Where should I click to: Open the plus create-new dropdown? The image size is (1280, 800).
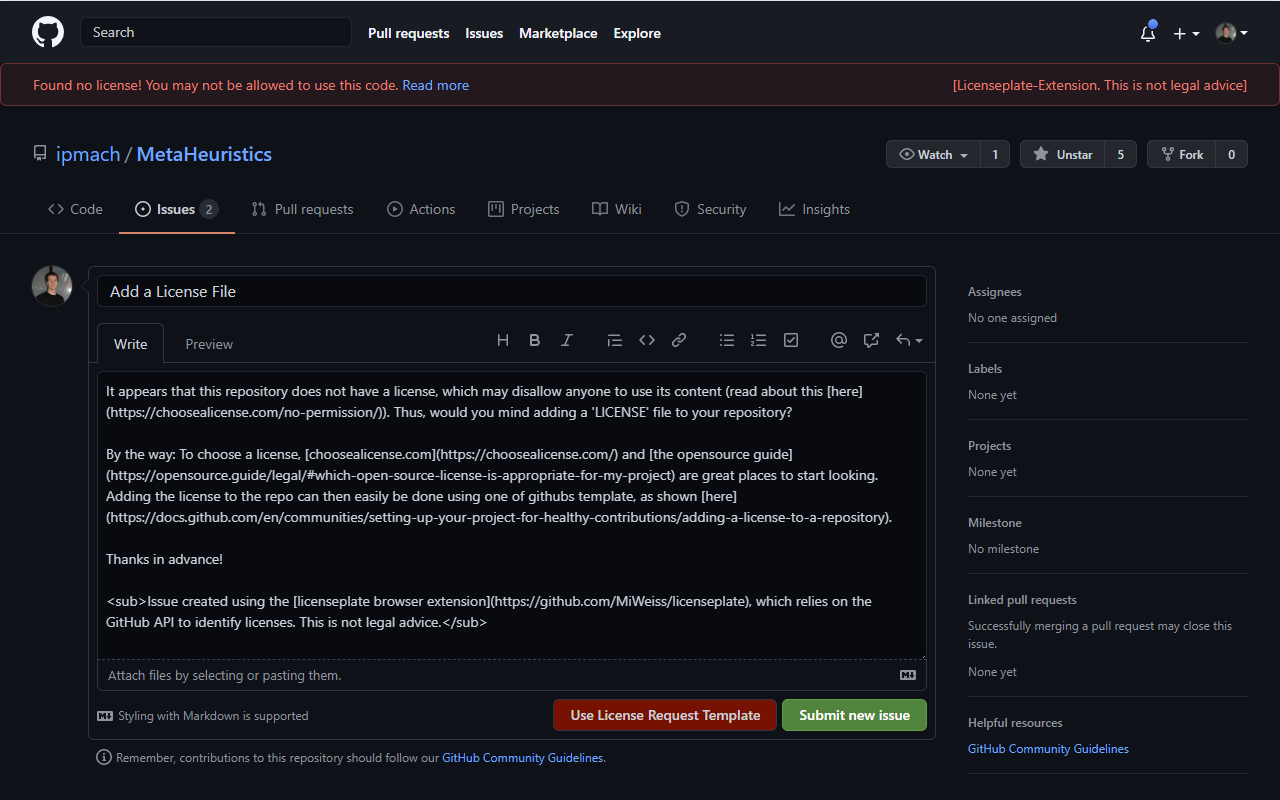click(x=1186, y=33)
